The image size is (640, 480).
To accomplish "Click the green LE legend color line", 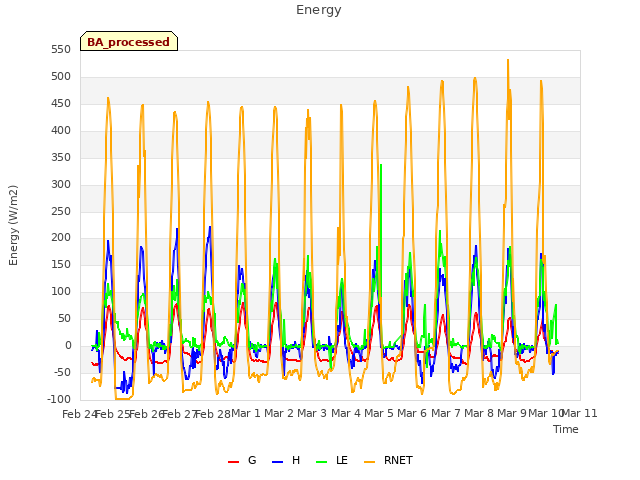I will point(322,462).
